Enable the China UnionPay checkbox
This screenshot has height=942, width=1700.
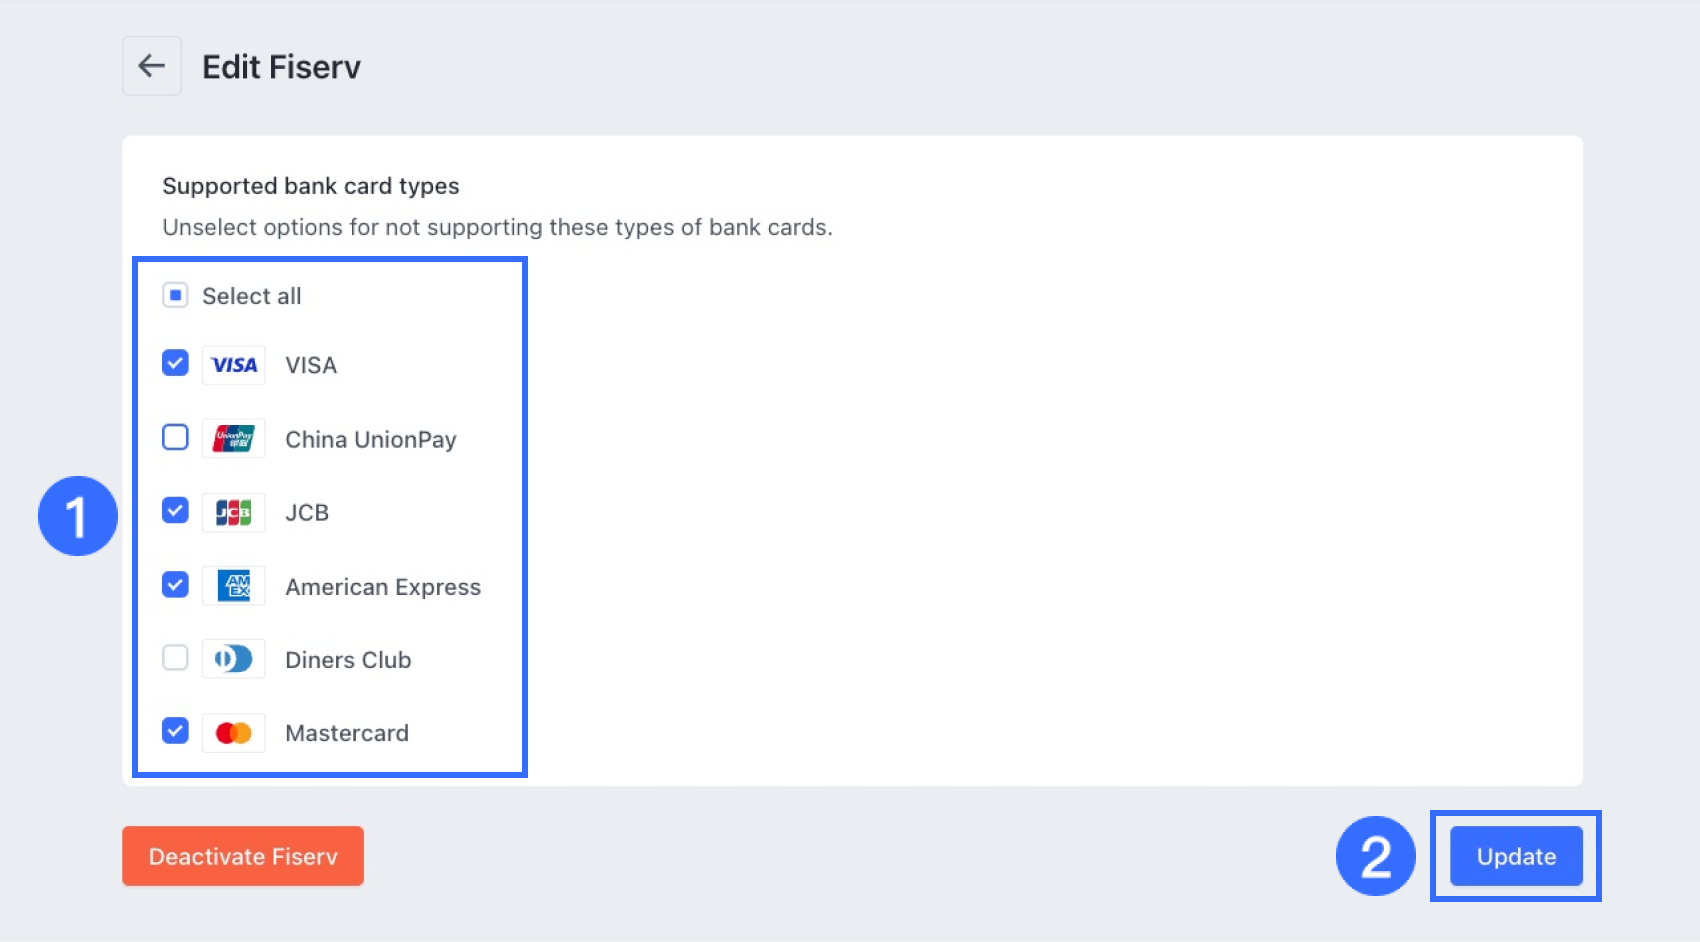[x=175, y=437]
